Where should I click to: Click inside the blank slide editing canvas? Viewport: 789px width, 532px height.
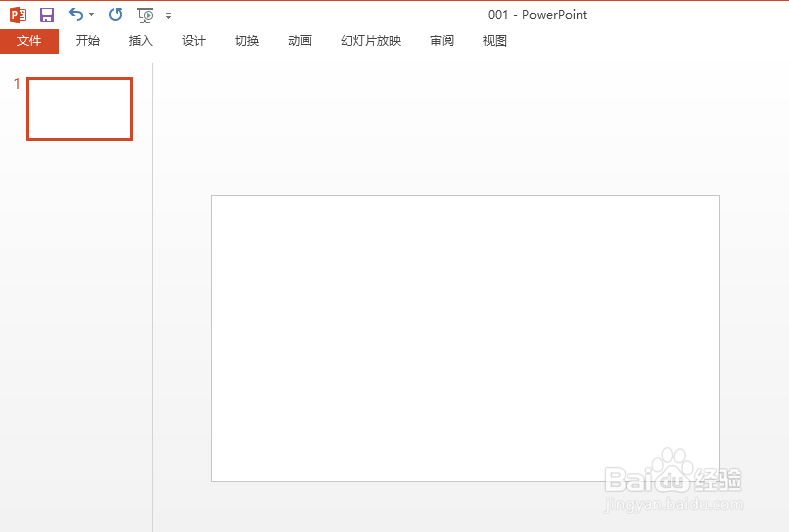(465, 338)
